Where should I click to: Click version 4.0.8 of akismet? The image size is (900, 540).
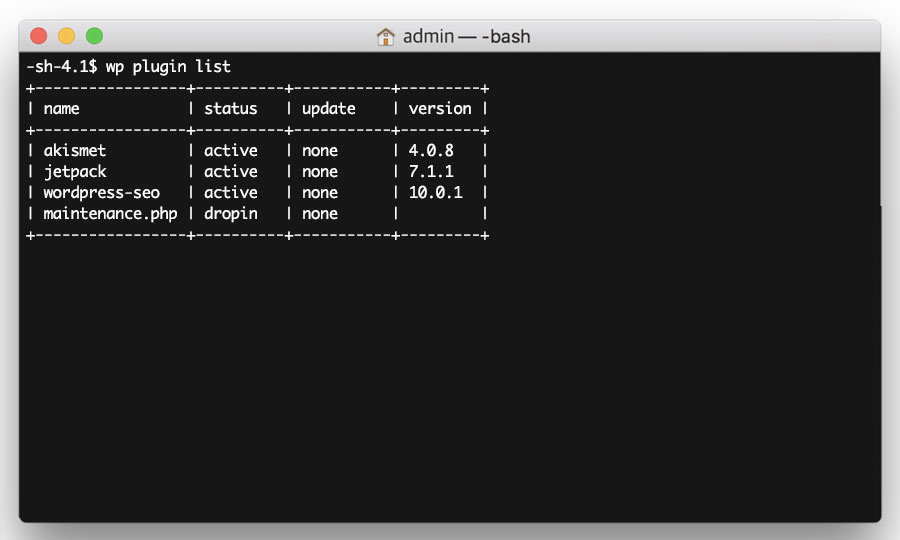[431, 150]
